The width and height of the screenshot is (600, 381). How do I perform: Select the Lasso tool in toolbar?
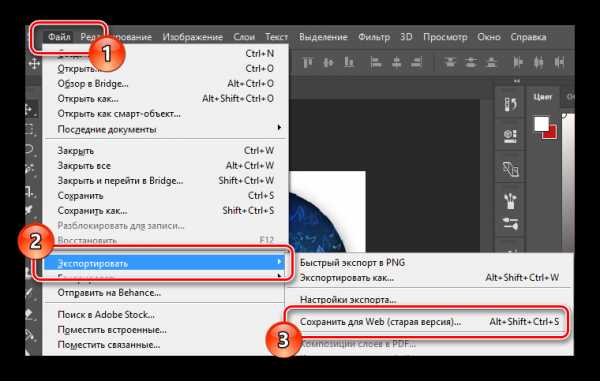pyautogui.click(x=29, y=149)
